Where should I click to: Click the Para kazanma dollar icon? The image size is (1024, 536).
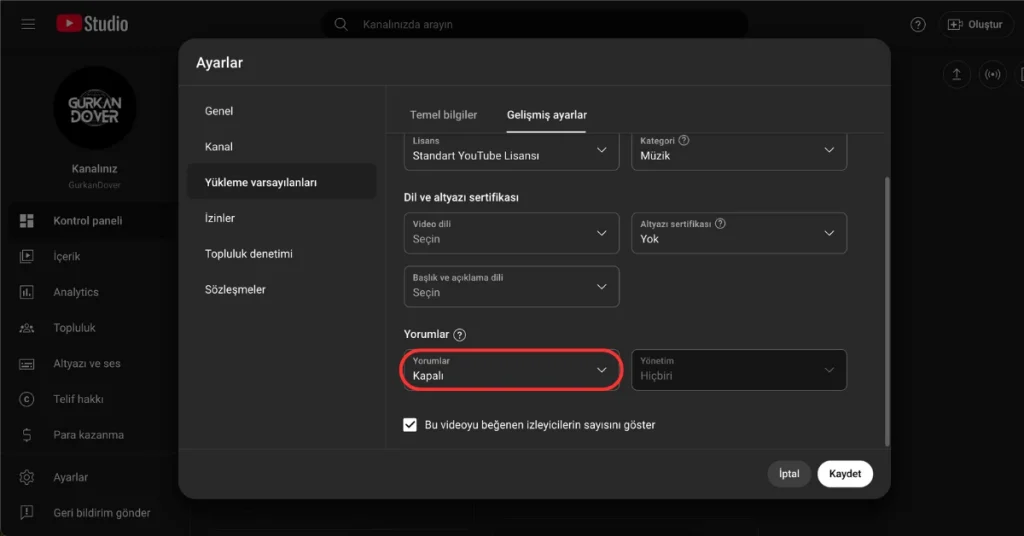[x=27, y=435]
